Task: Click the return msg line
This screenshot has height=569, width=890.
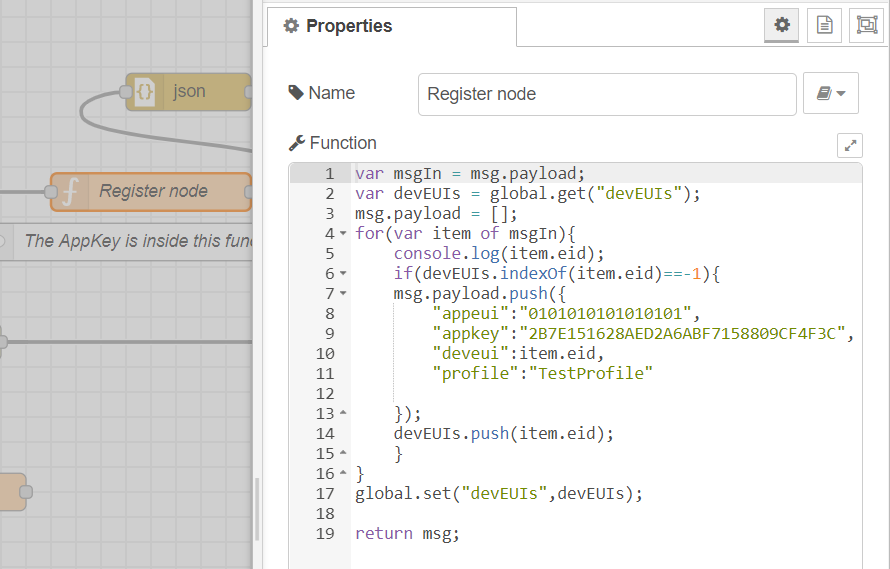Action: tap(407, 533)
